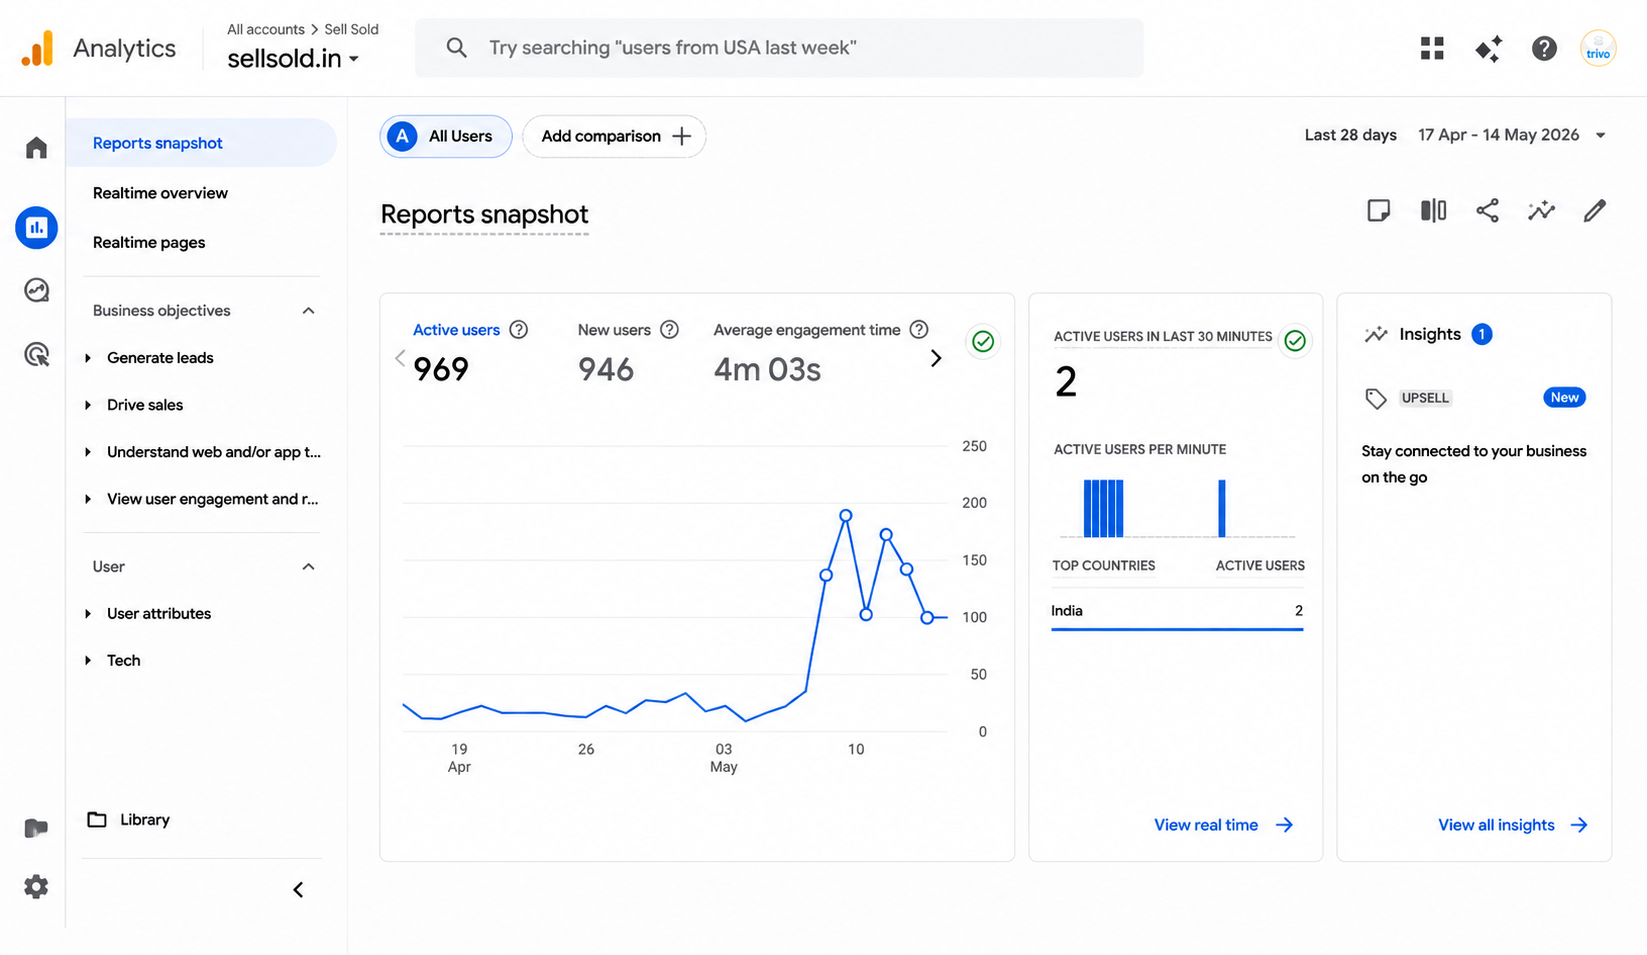Open the Insights sparkline icon in toolbar
The height and width of the screenshot is (955, 1647).
coord(1541,210)
